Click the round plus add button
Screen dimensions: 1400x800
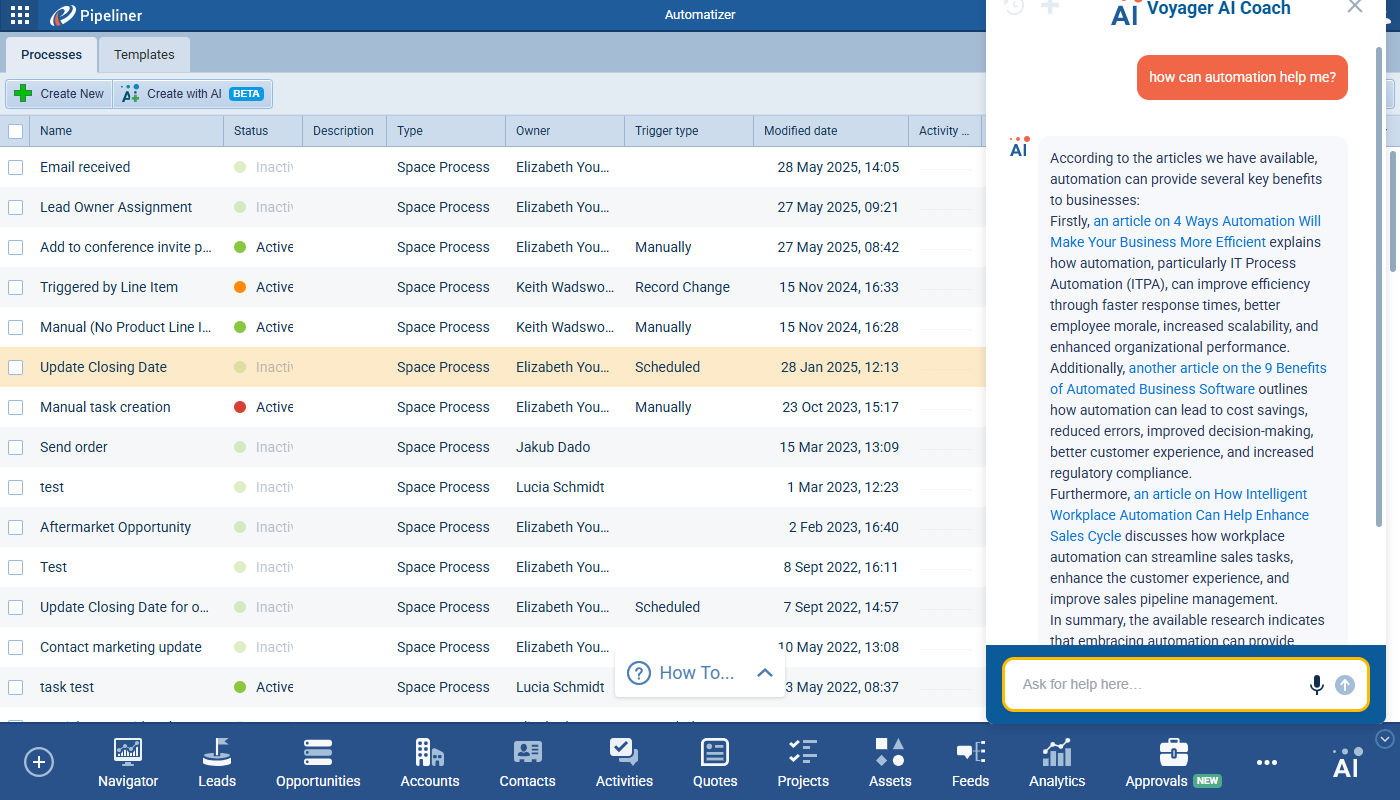point(39,763)
